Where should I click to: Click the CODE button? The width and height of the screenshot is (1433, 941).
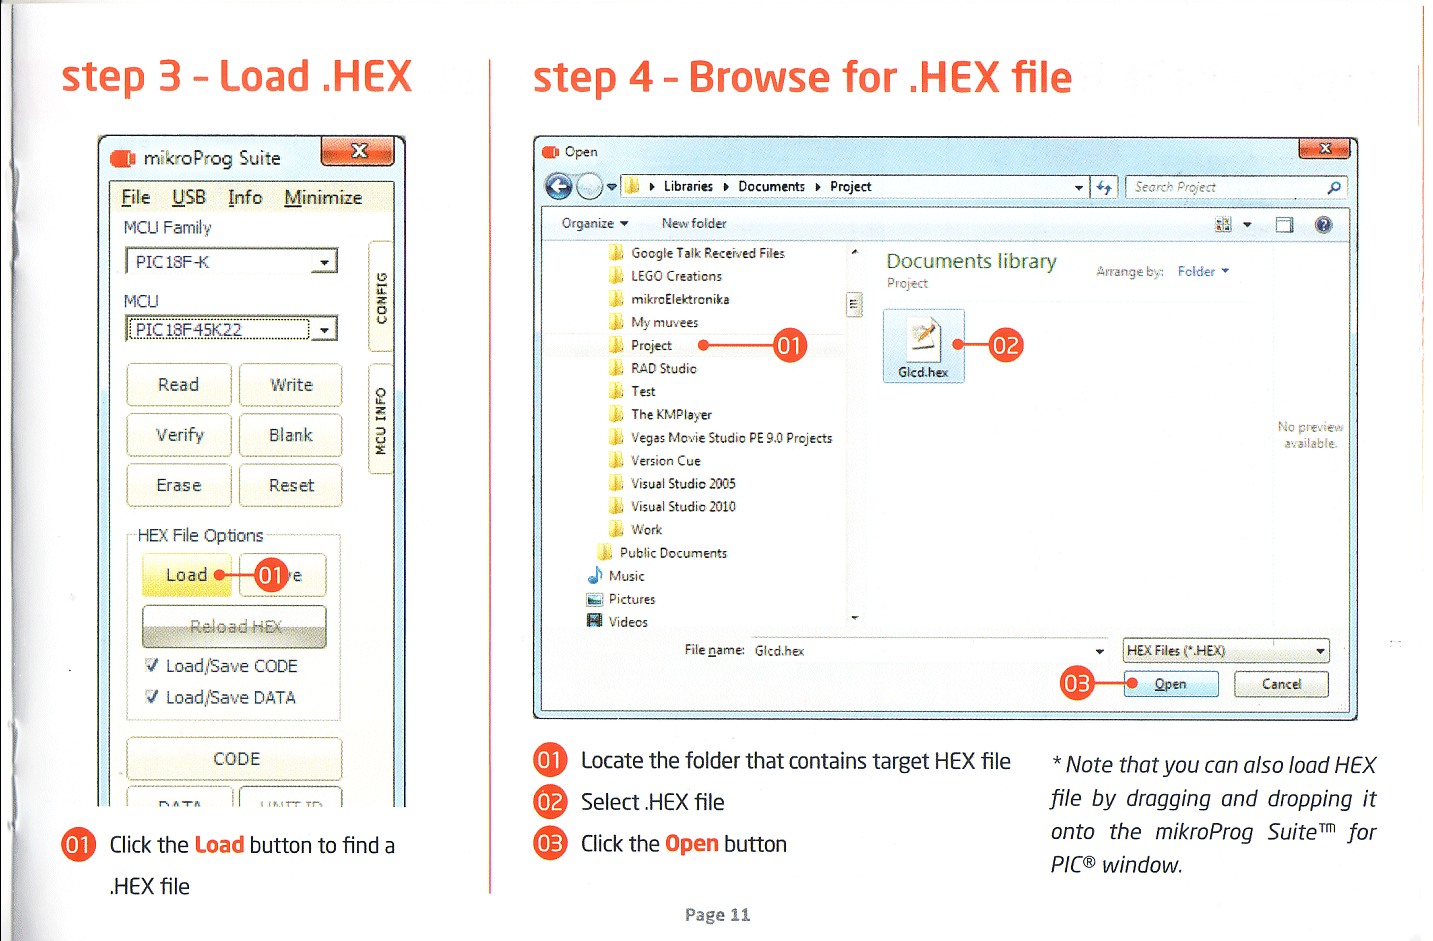pos(234,759)
